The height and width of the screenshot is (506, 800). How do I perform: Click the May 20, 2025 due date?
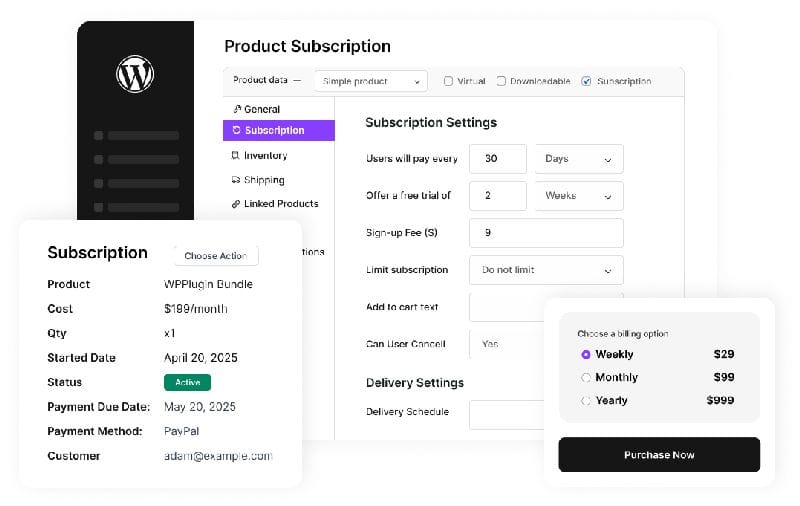click(x=199, y=407)
